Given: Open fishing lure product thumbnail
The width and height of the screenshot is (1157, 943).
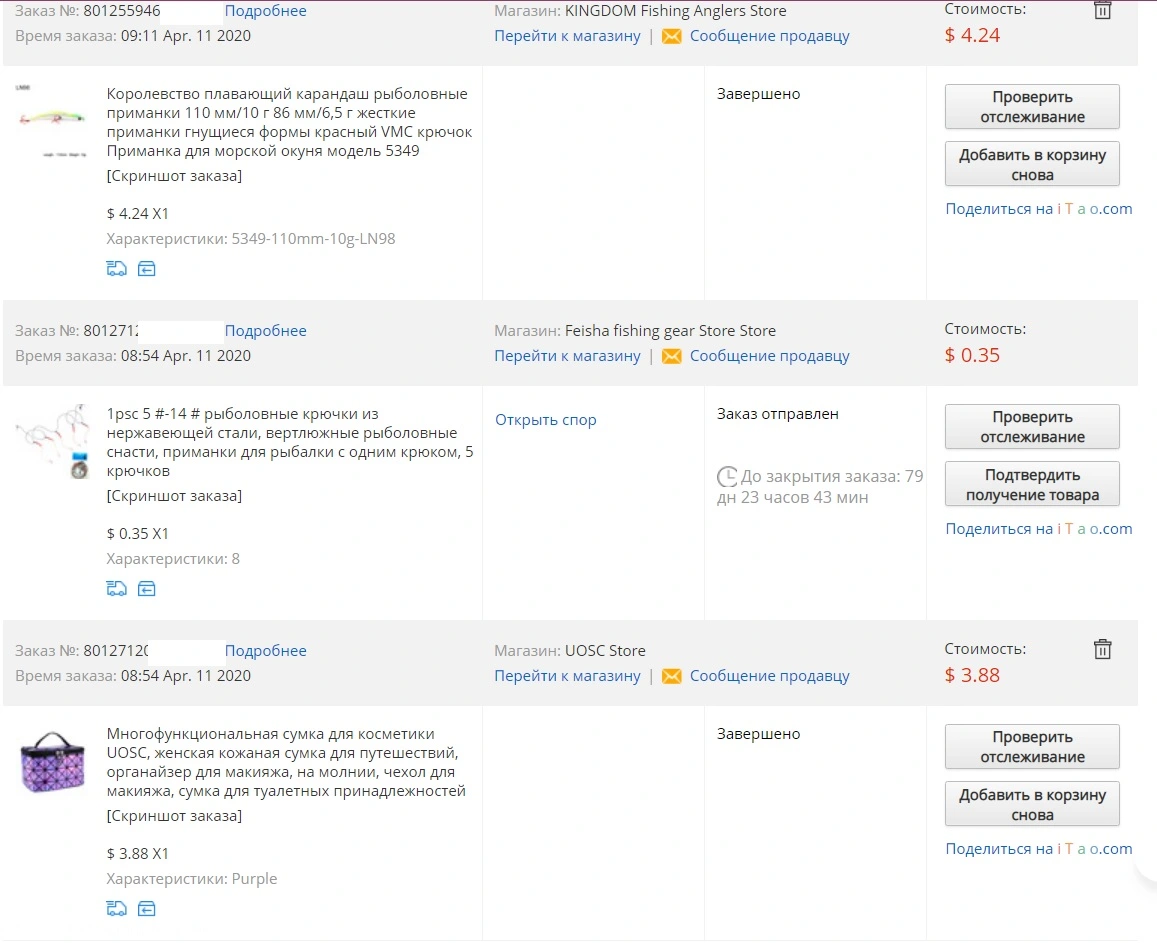Looking at the screenshot, I should coord(52,121).
